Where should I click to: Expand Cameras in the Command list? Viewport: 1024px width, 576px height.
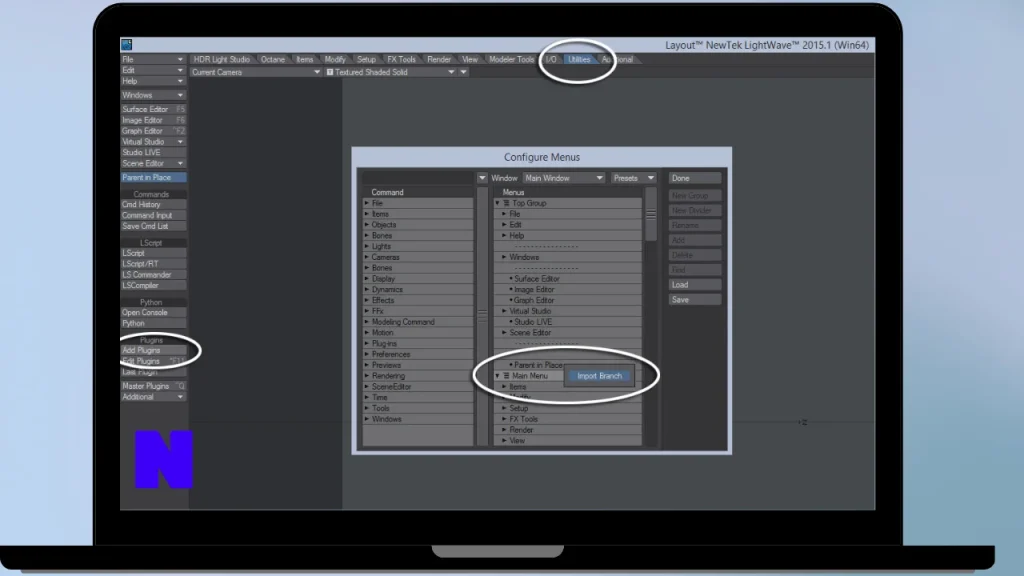[367, 257]
